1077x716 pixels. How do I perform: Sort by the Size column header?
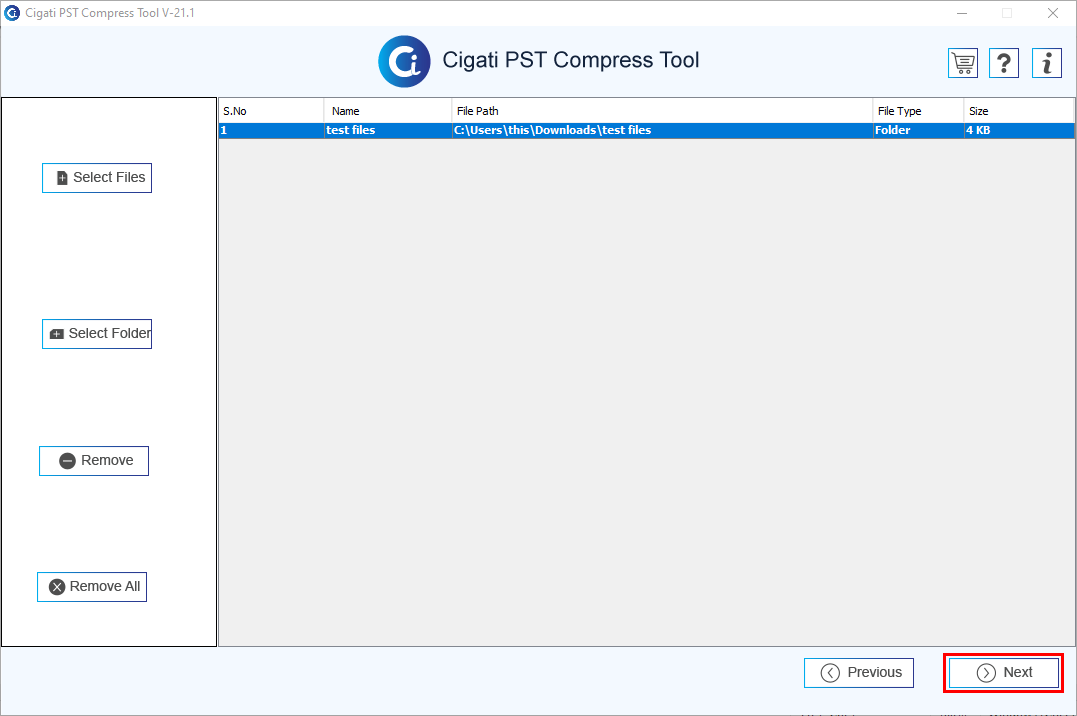[1019, 111]
